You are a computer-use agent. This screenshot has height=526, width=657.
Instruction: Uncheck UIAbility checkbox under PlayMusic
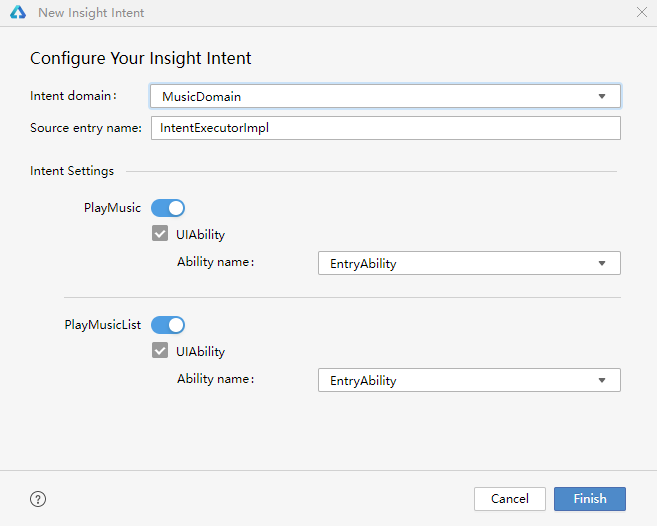[160, 234]
